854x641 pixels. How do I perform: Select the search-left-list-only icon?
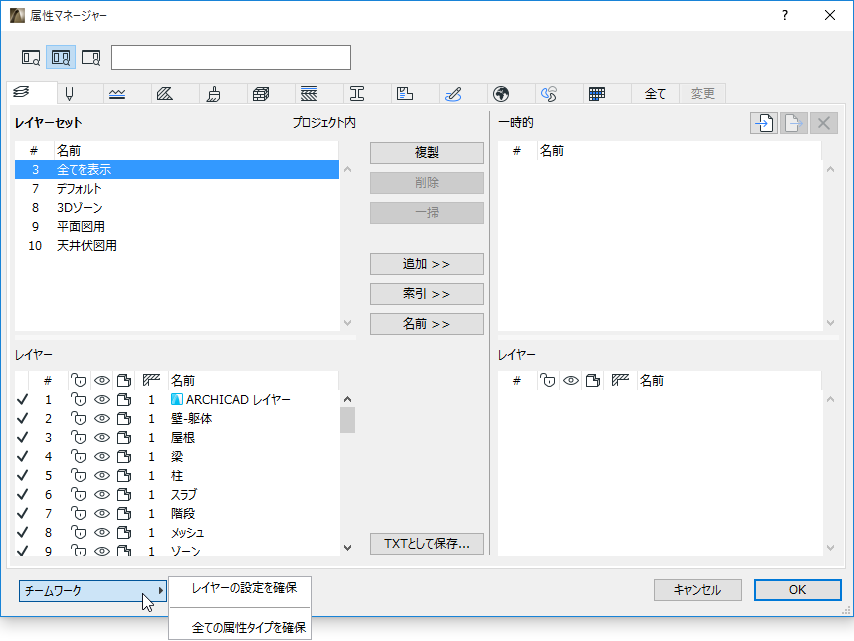[30, 57]
